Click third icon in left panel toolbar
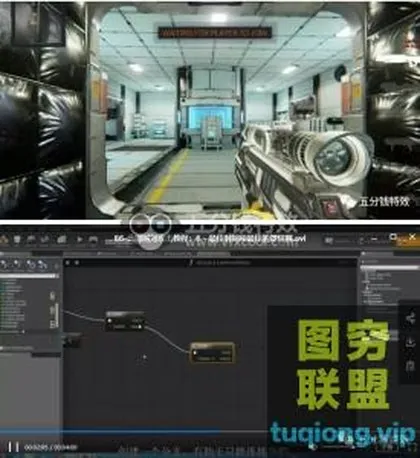 point(31,265)
